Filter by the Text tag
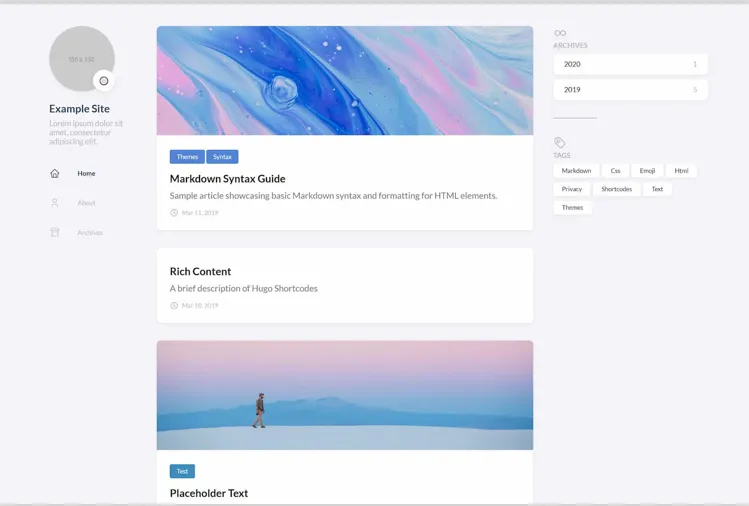This screenshot has height=506, width=749. pos(657,189)
